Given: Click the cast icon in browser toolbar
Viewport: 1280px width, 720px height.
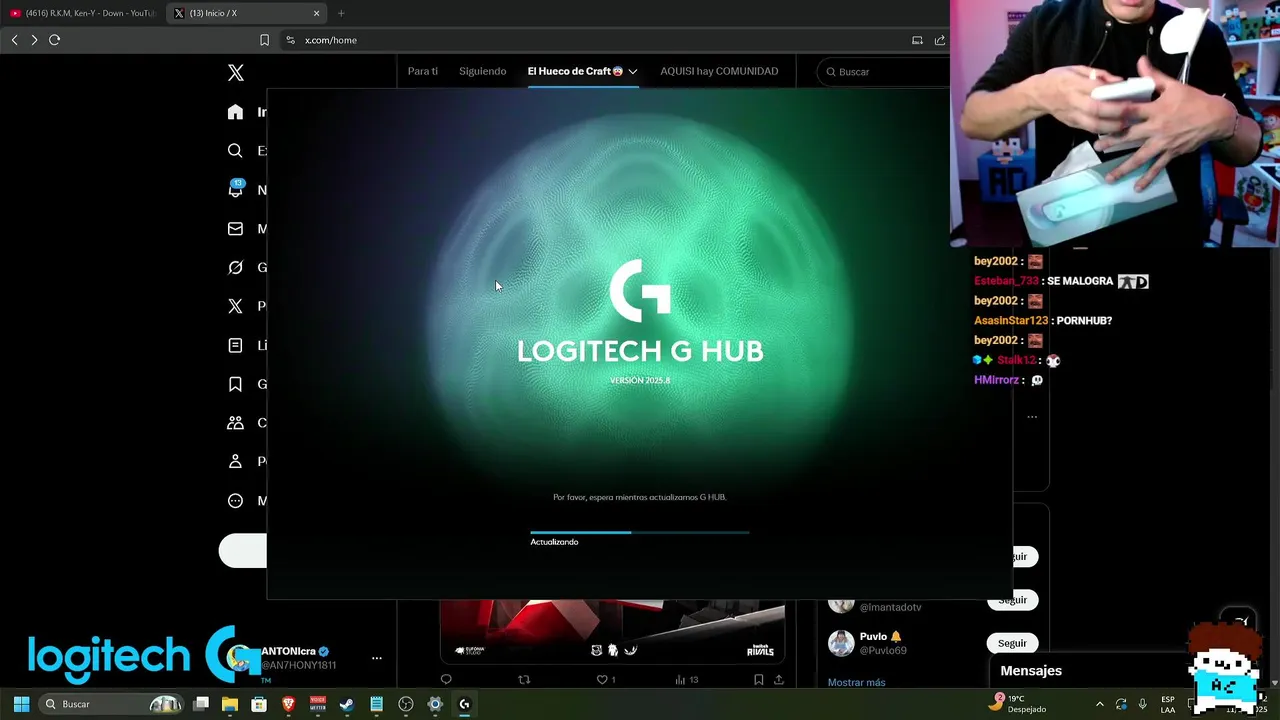Looking at the screenshot, I should (x=917, y=40).
